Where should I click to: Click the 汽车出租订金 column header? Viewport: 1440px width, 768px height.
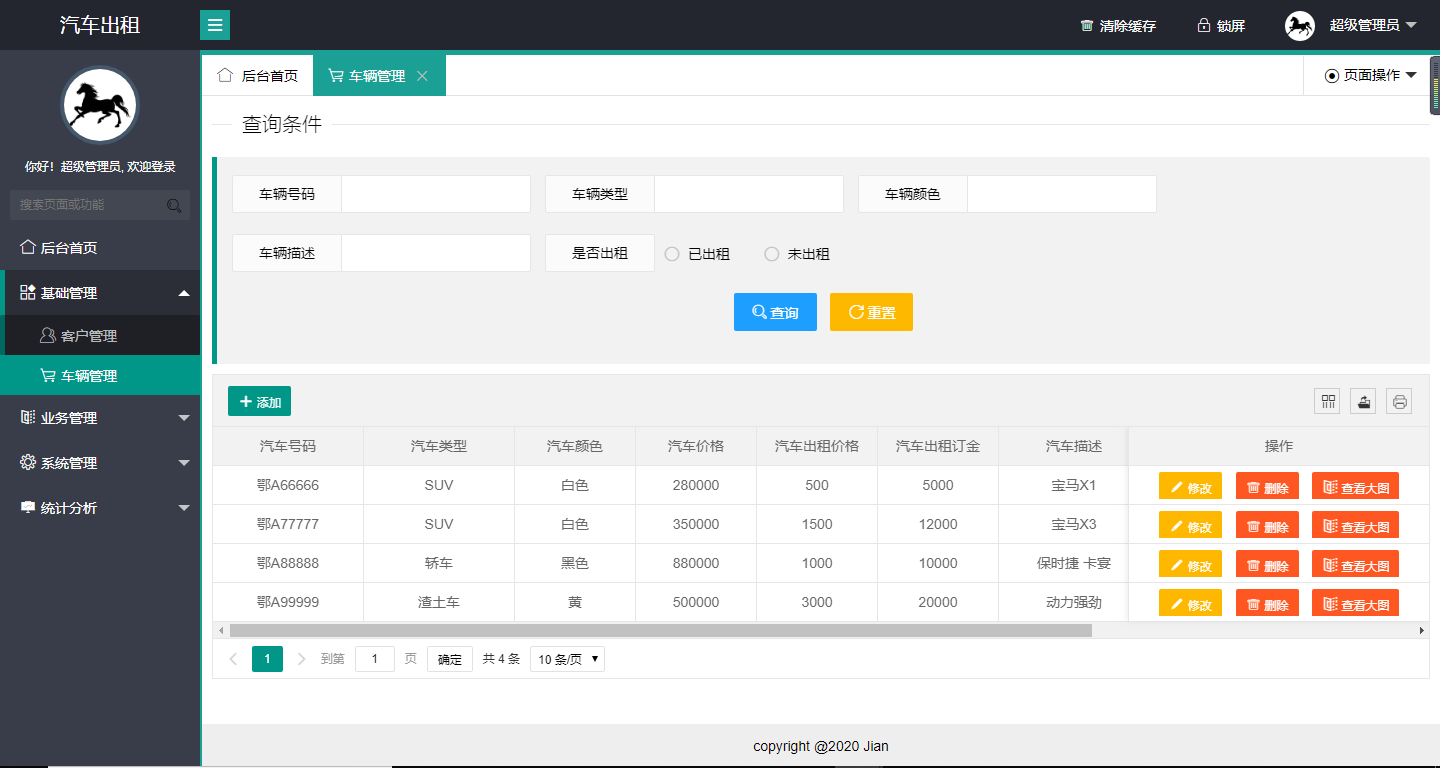(938, 446)
